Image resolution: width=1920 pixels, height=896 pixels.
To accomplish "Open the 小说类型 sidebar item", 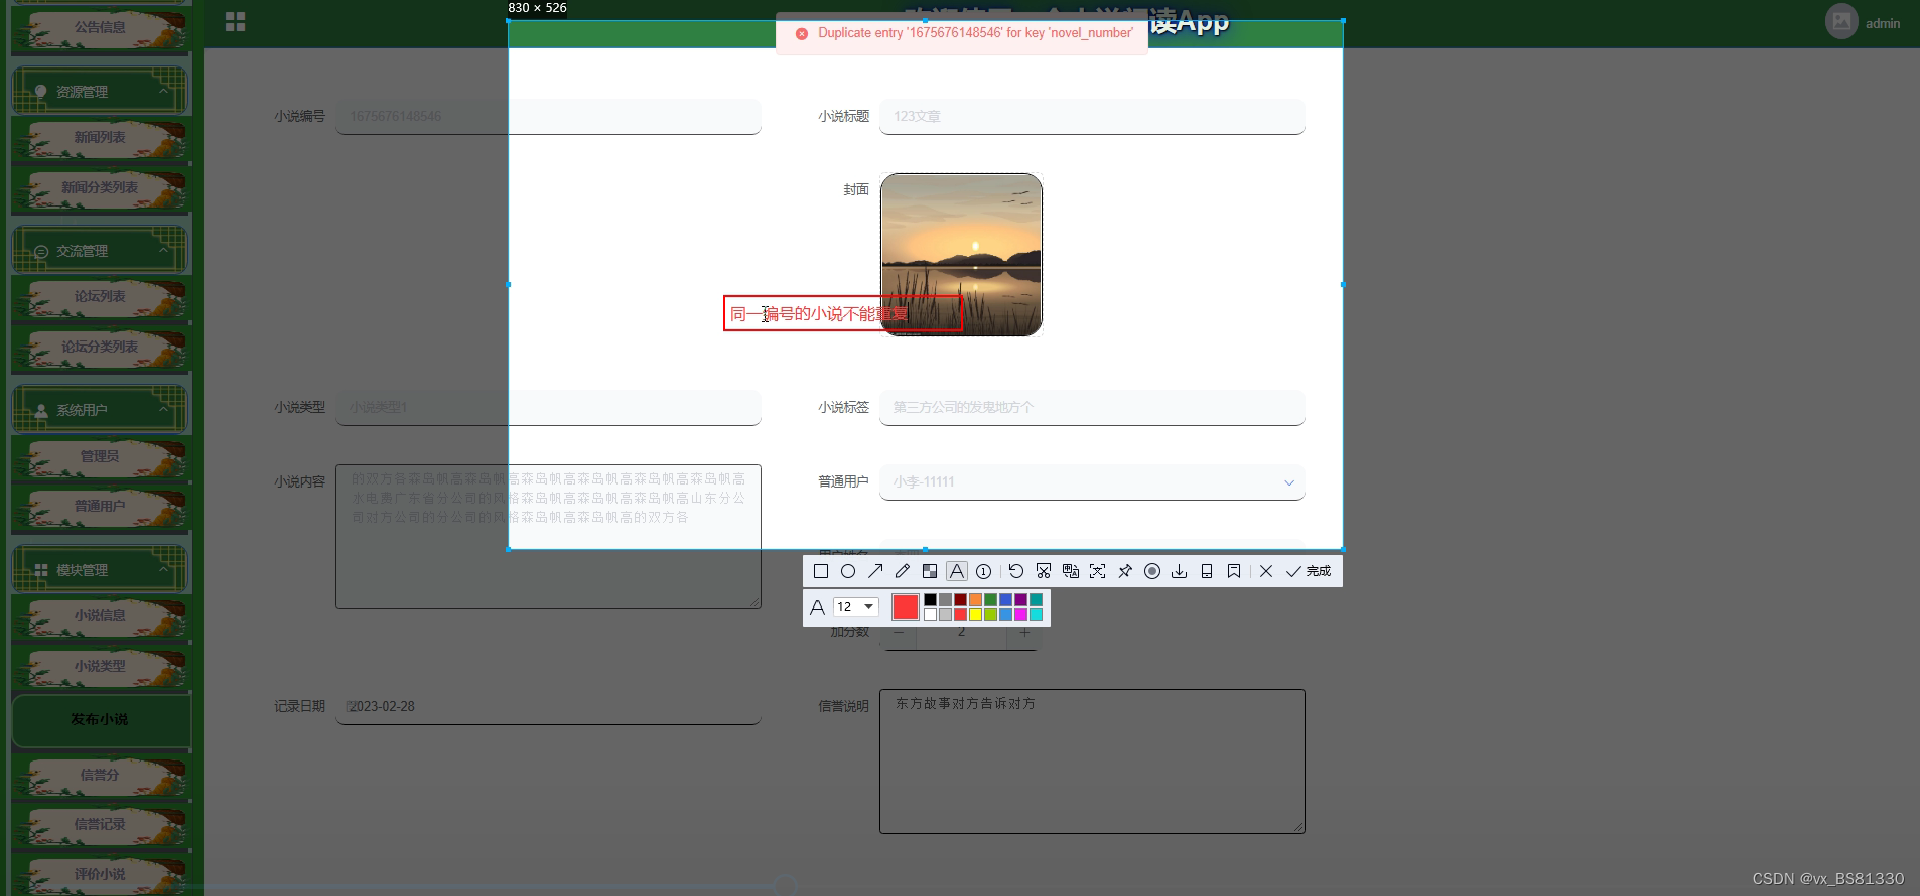I will tap(100, 666).
